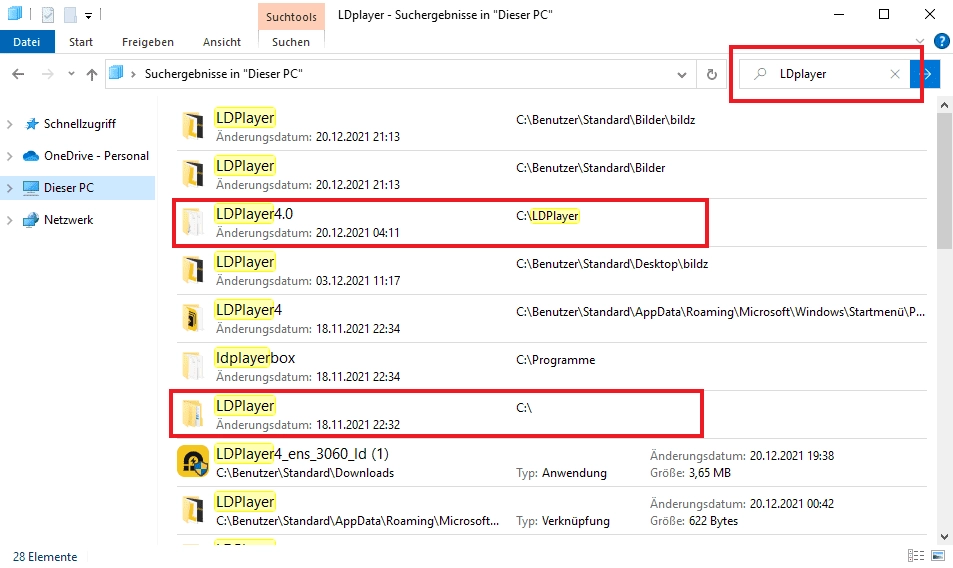This screenshot has height=568, width=953.
Task: Select the Suchen ribbon tab
Action: click(x=291, y=42)
